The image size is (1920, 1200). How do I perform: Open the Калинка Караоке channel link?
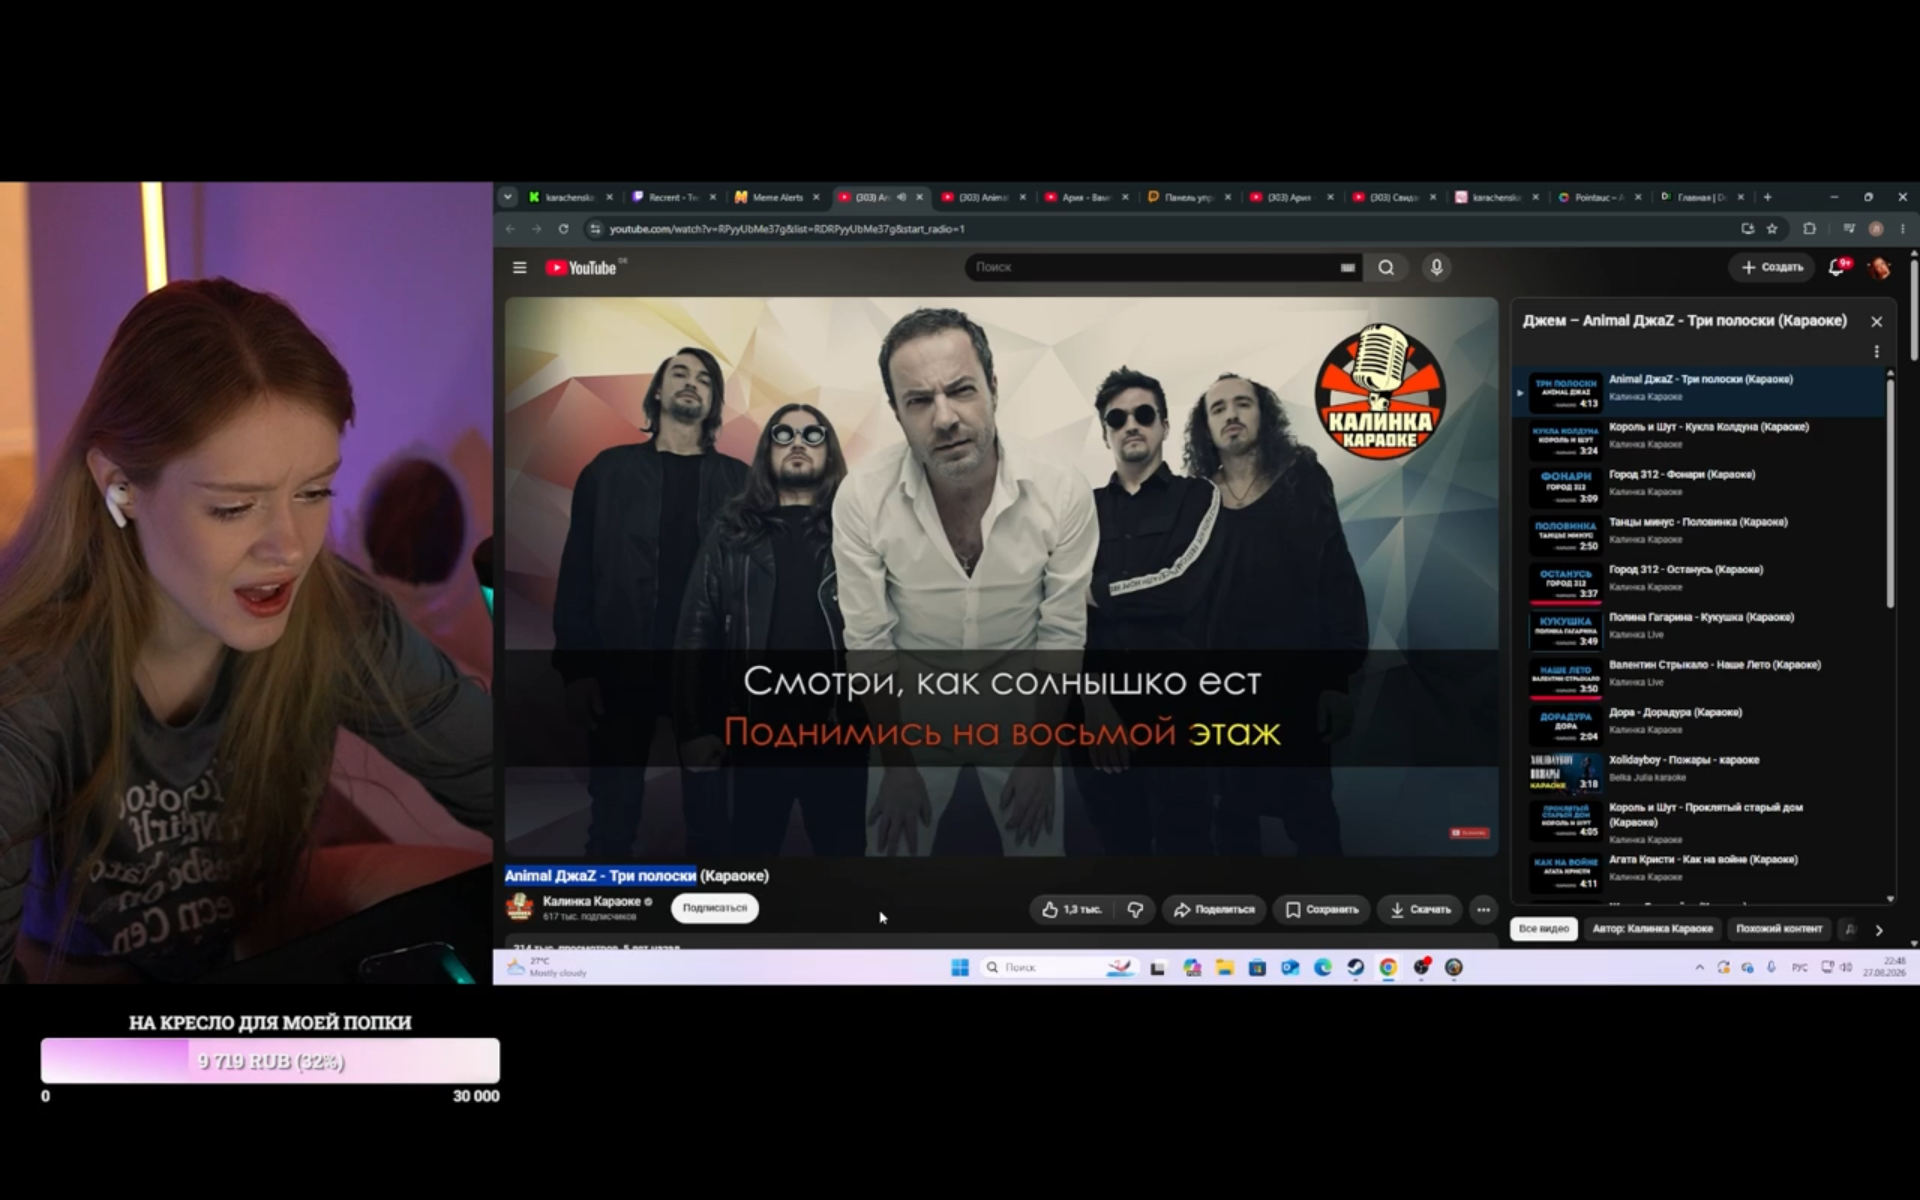[x=591, y=901]
